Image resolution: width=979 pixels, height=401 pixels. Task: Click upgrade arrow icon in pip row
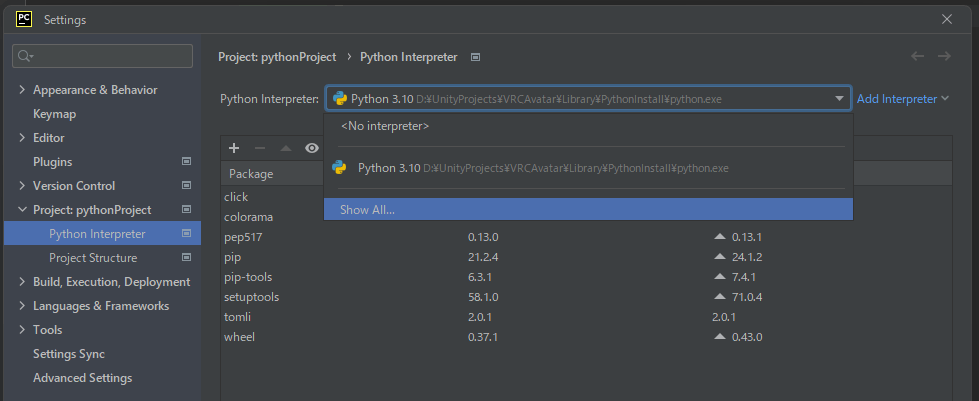[720, 257]
